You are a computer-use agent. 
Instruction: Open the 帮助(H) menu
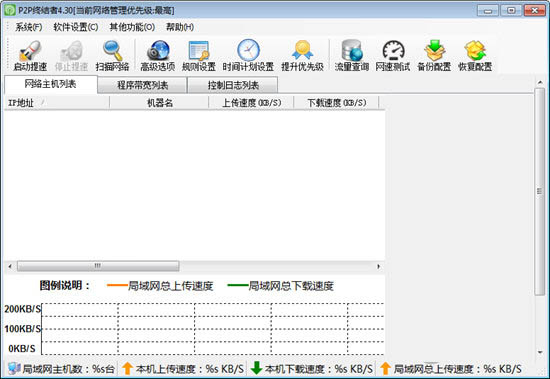tap(180, 27)
